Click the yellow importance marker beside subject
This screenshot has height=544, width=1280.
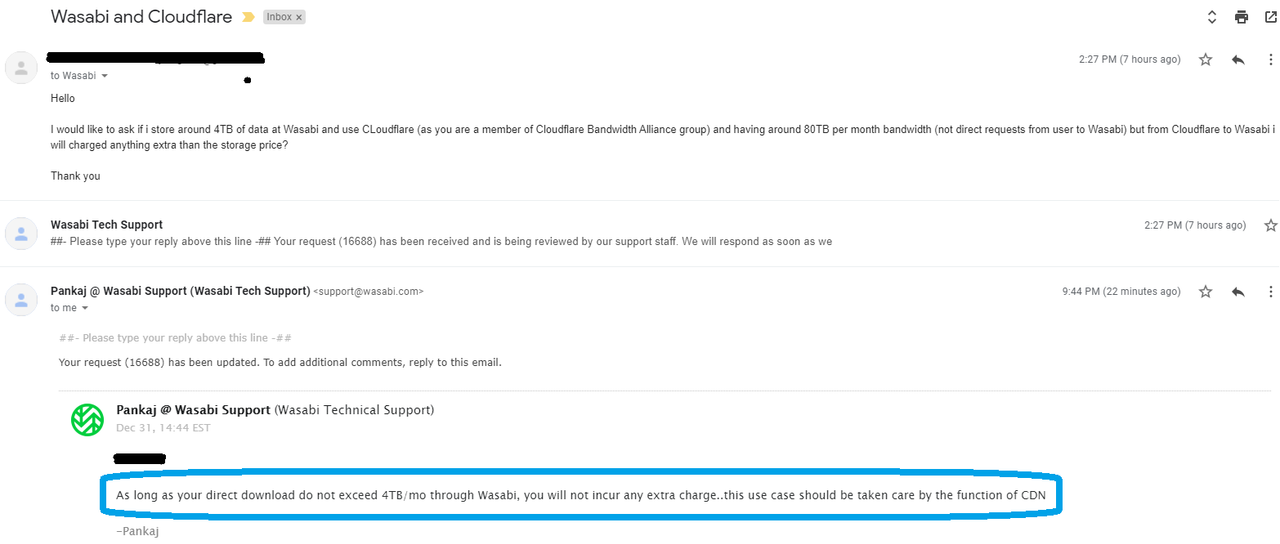(x=247, y=17)
